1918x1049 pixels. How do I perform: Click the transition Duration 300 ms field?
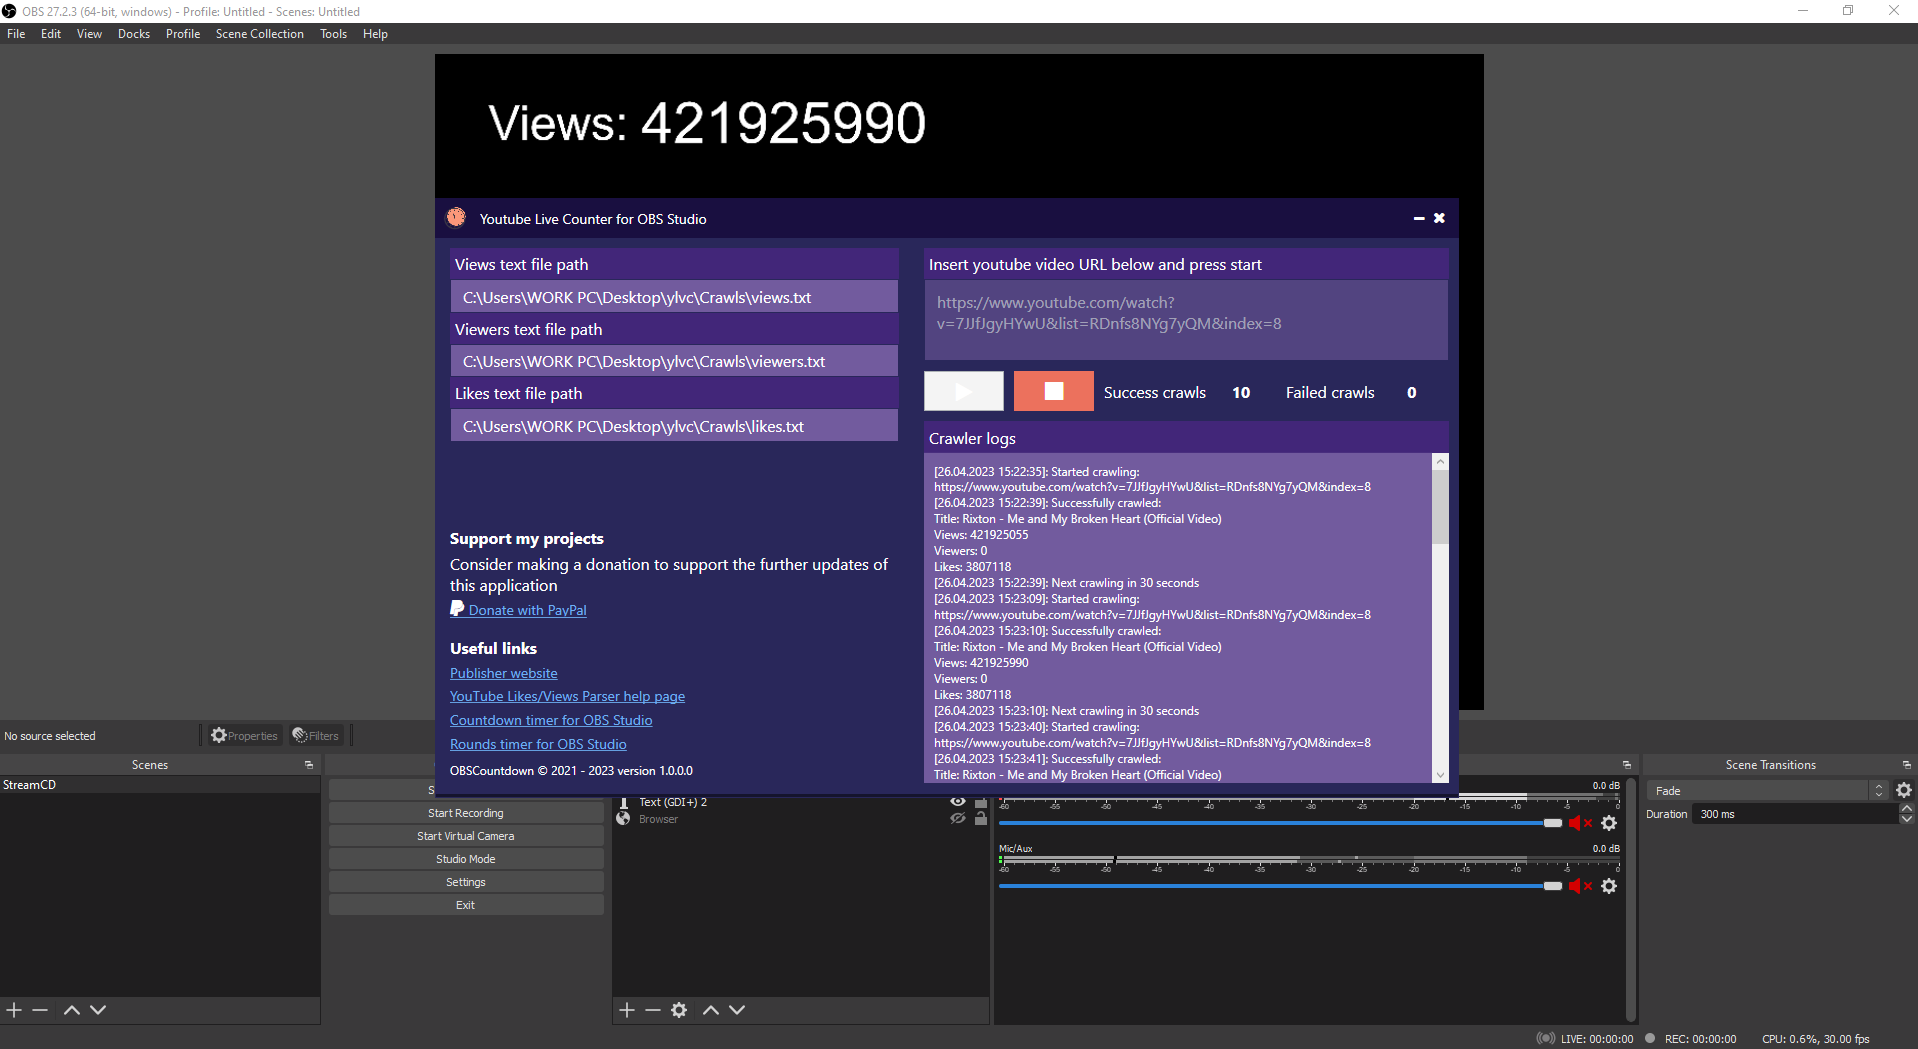1795,814
